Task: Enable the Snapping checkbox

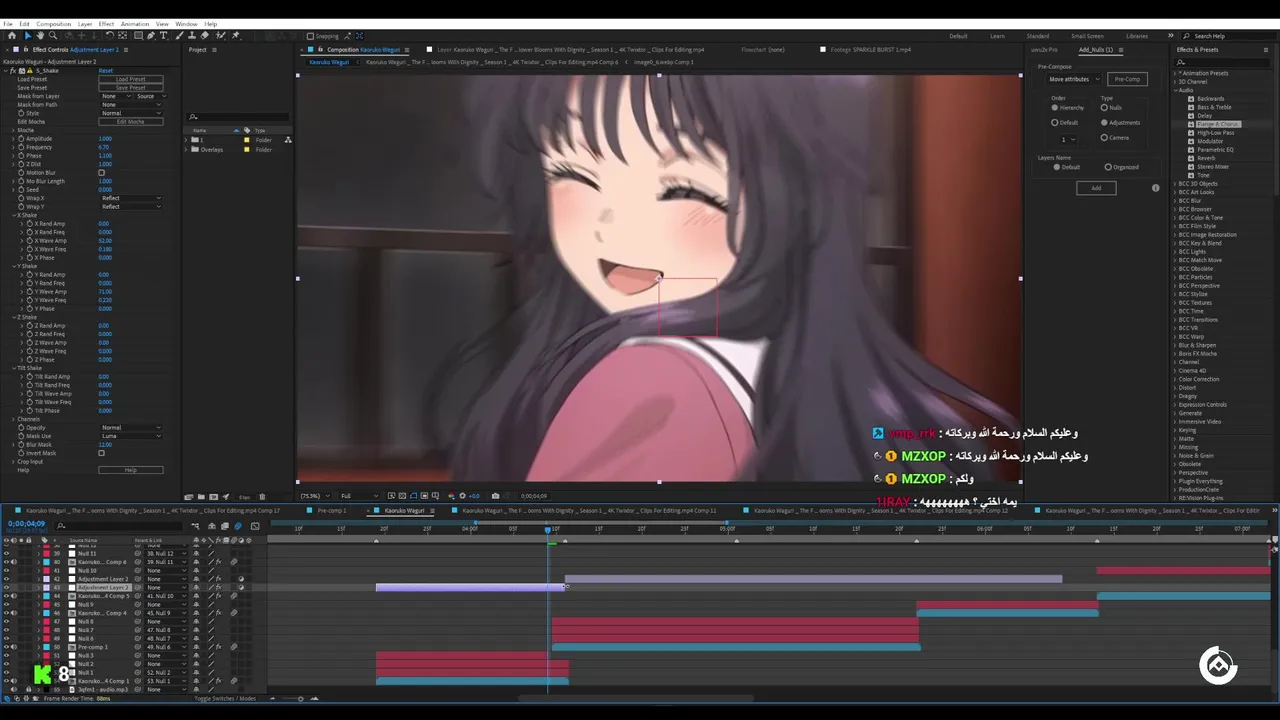Action: (x=310, y=36)
